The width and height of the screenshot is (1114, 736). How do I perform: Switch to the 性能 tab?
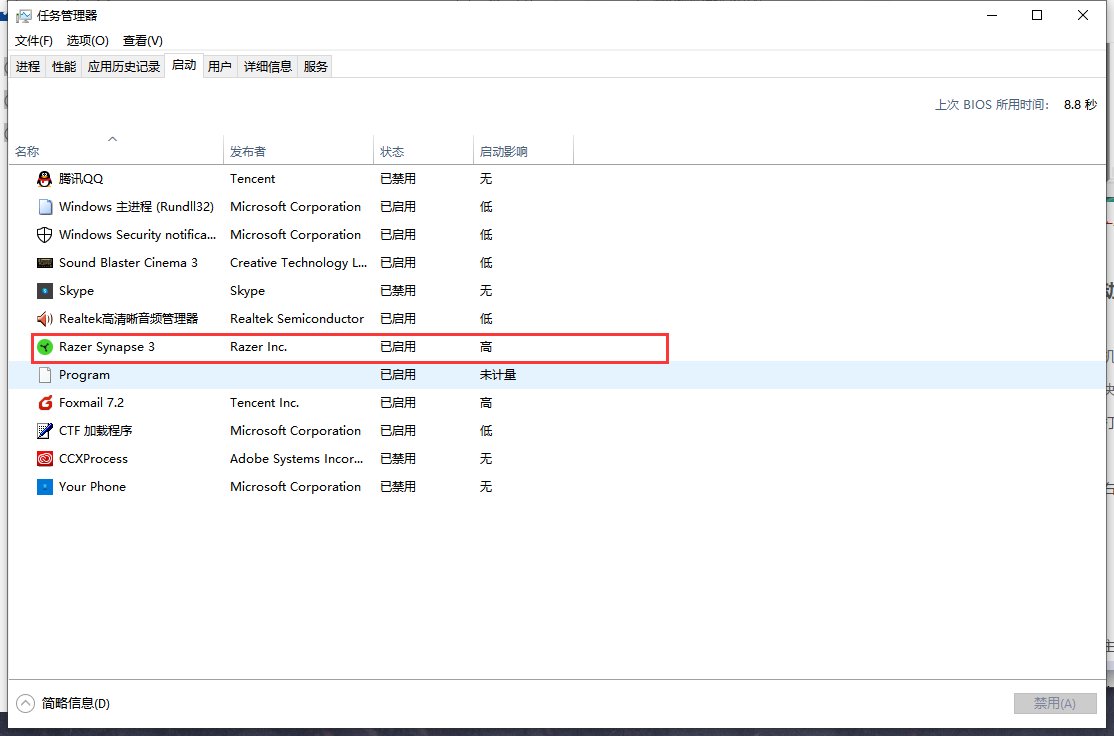coord(64,67)
